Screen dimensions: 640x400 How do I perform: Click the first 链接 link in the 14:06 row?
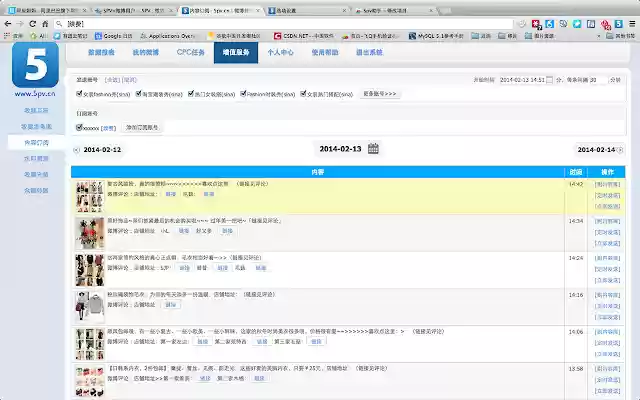tap(202, 342)
